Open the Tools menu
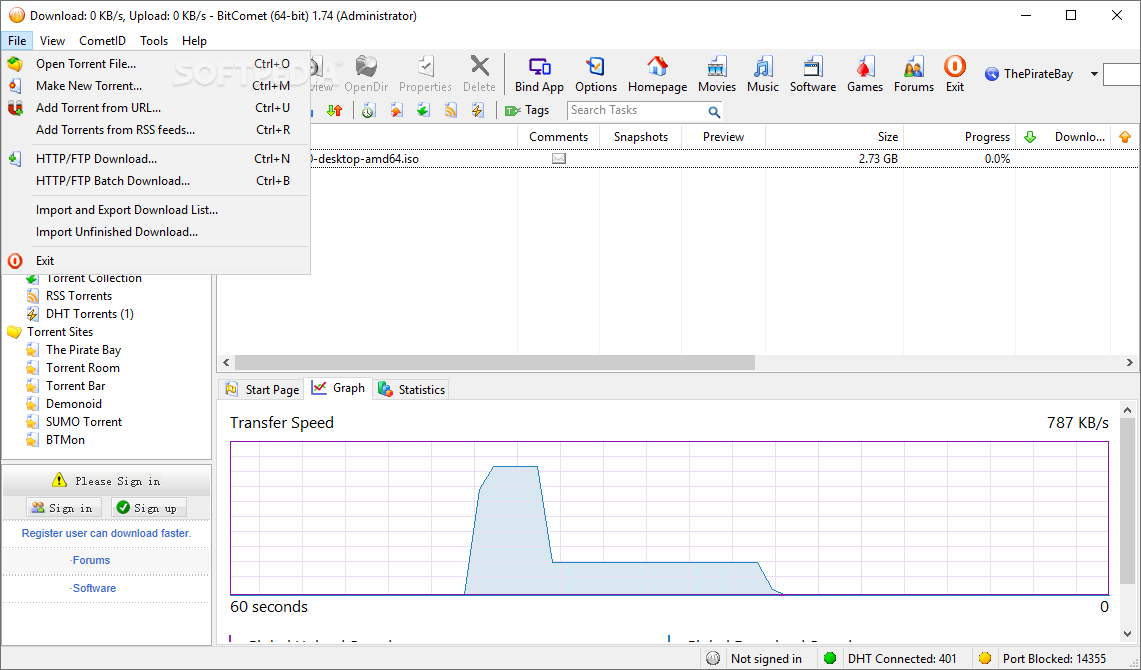 [154, 41]
